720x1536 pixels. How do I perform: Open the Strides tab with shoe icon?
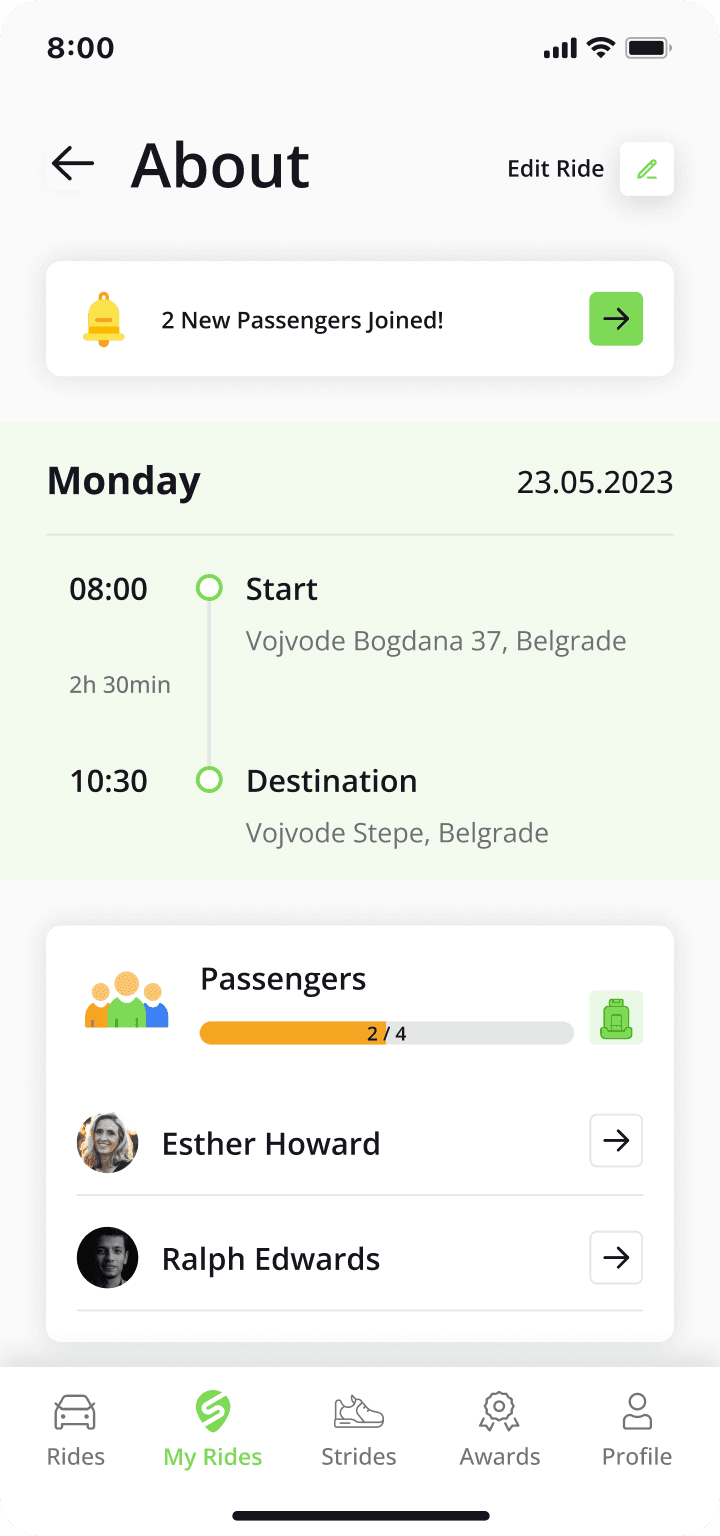pyautogui.click(x=359, y=1431)
